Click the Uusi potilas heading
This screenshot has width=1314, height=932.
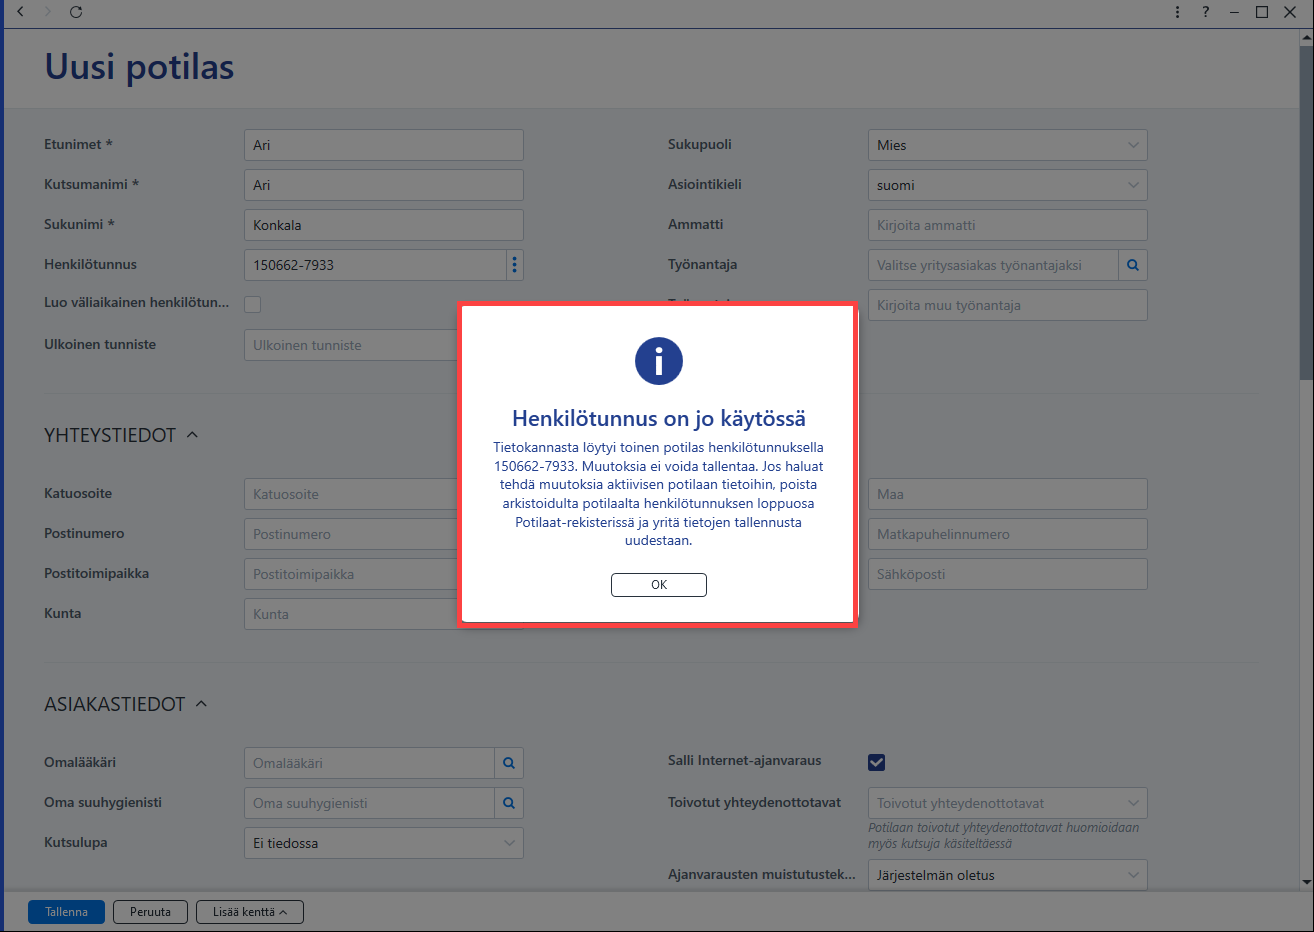tap(139, 67)
